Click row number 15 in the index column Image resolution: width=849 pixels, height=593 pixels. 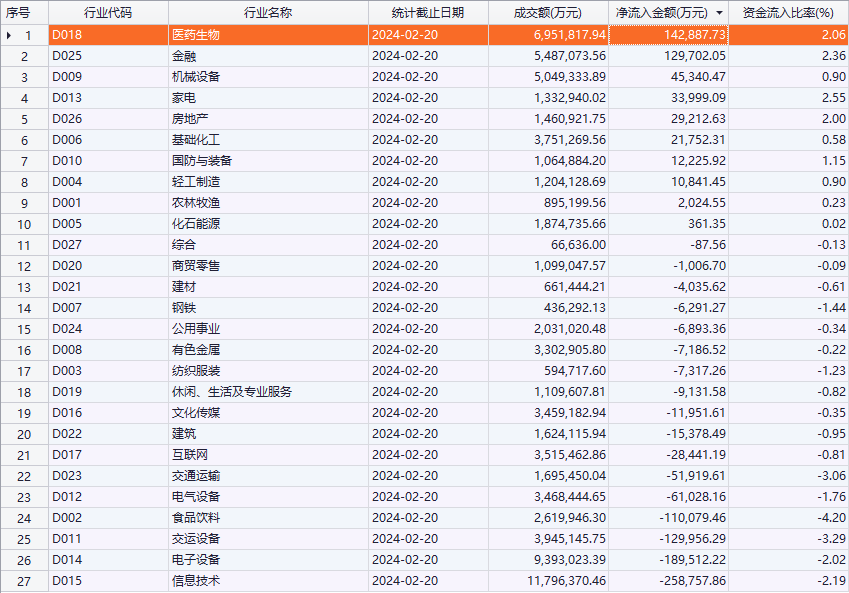(x=25, y=329)
